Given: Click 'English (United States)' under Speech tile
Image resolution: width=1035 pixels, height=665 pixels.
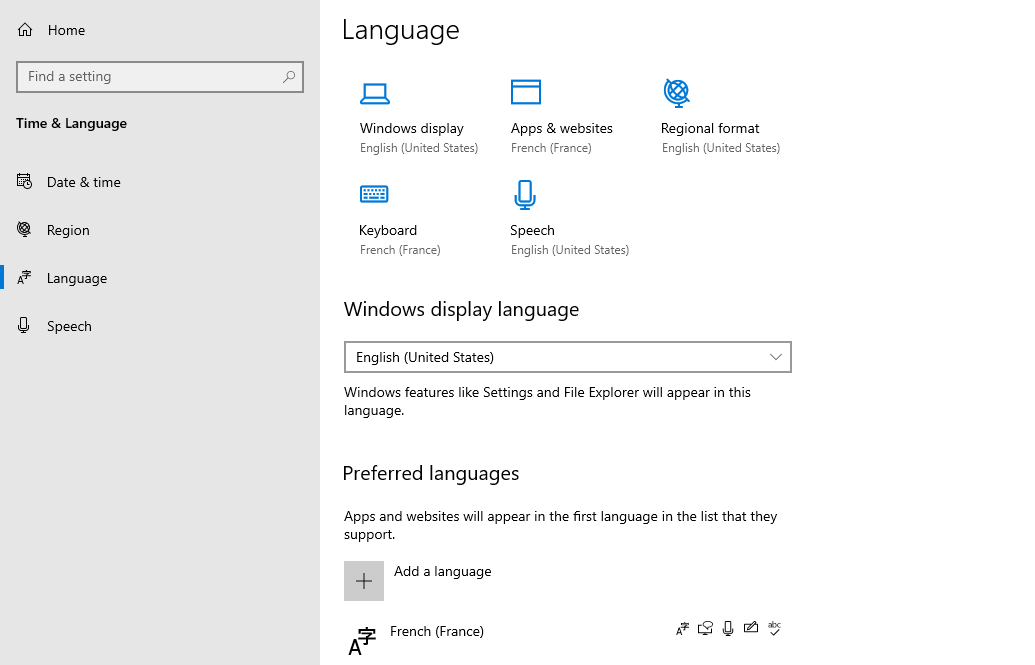Looking at the screenshot, I should (x=570, y=250).
